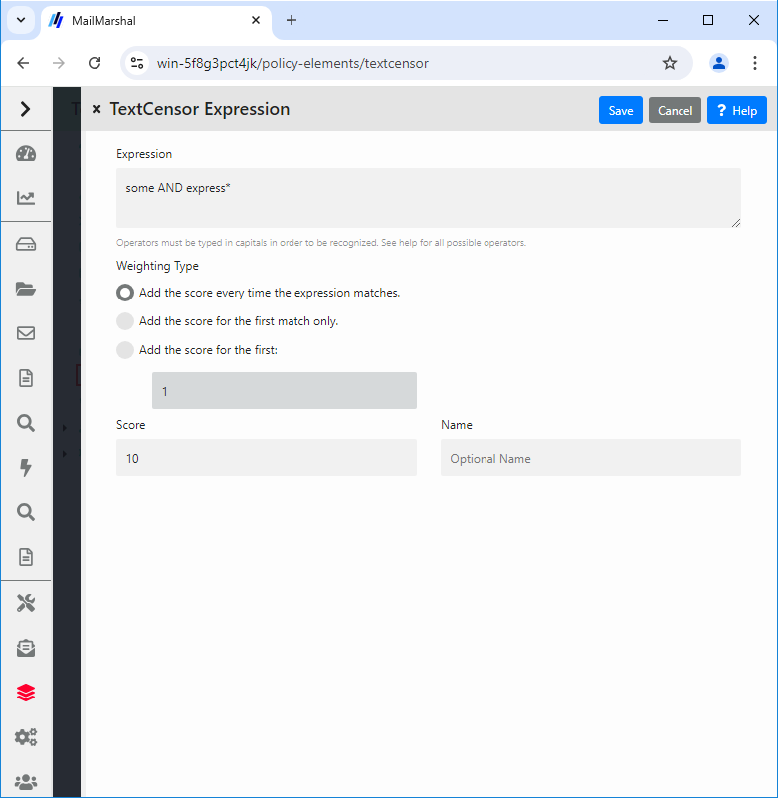Image resolution: width=778 pixels, height=798 pixels.
Task: Go back with the browser back arrow
Action: pos(23,63)
